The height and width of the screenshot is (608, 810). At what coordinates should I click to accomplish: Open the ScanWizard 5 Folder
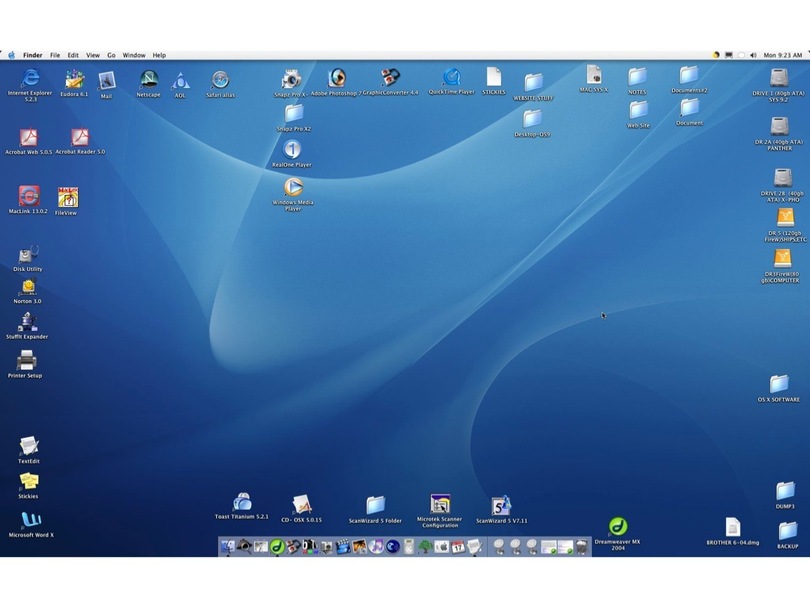tap(375, 505)
